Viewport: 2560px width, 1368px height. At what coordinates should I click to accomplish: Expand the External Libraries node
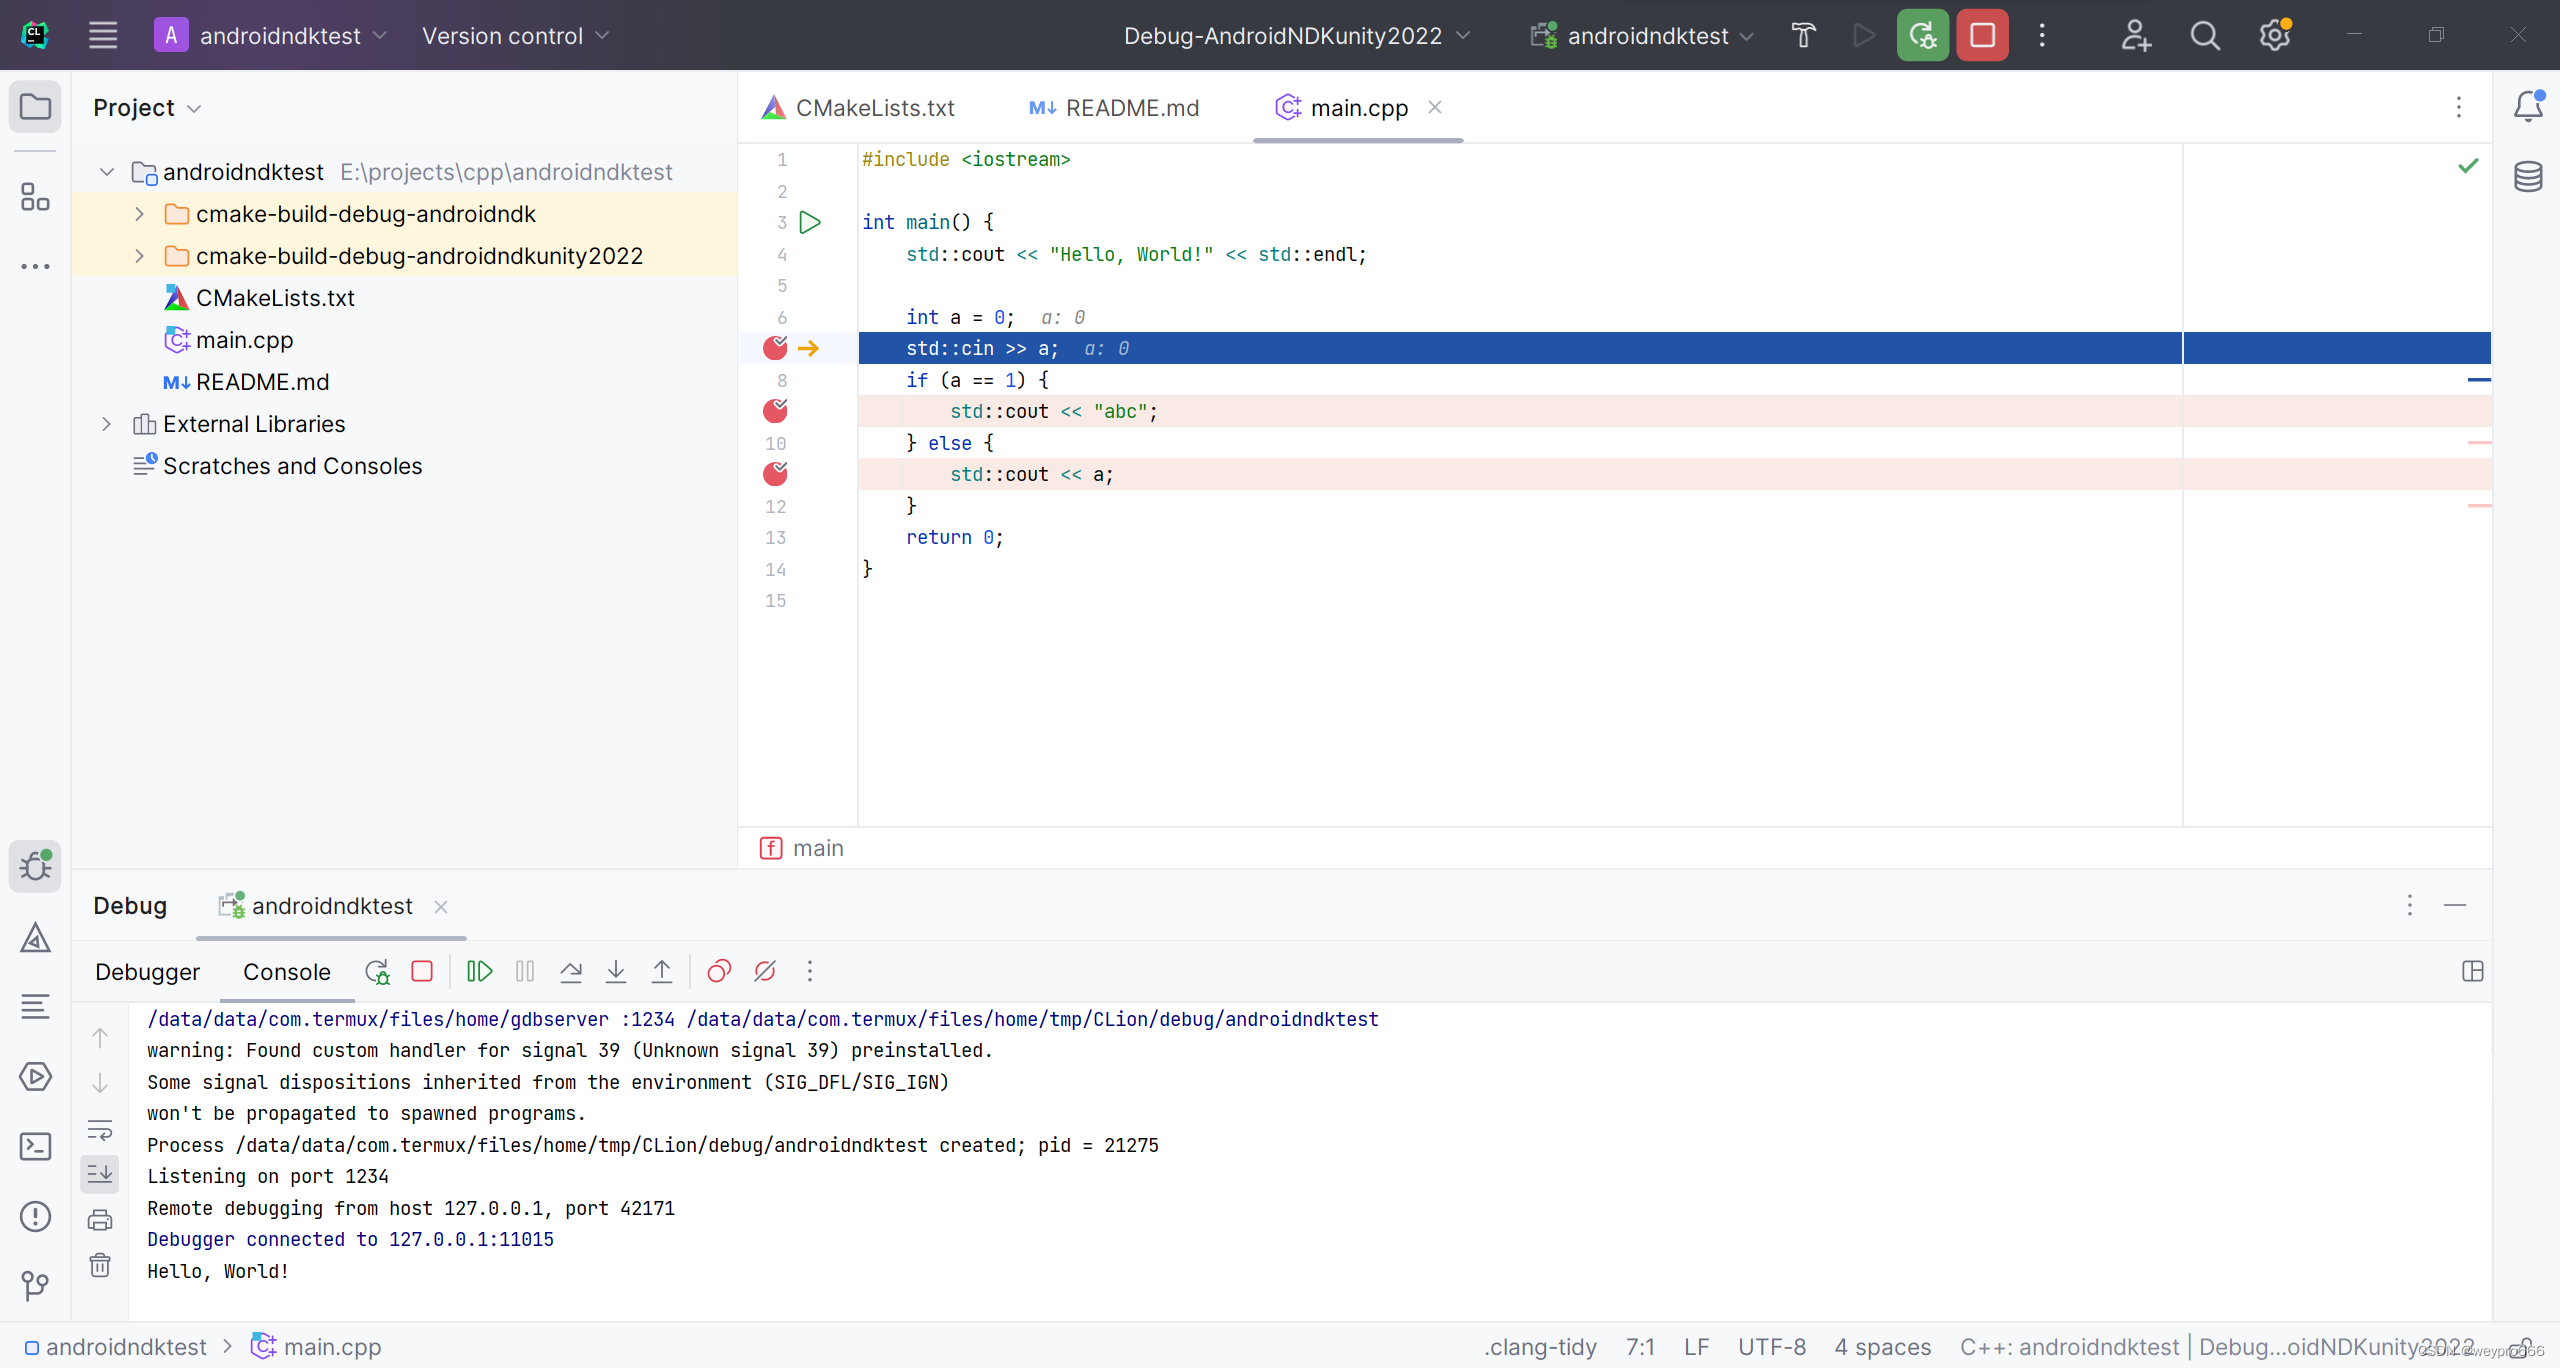click(x=107, y=424)
